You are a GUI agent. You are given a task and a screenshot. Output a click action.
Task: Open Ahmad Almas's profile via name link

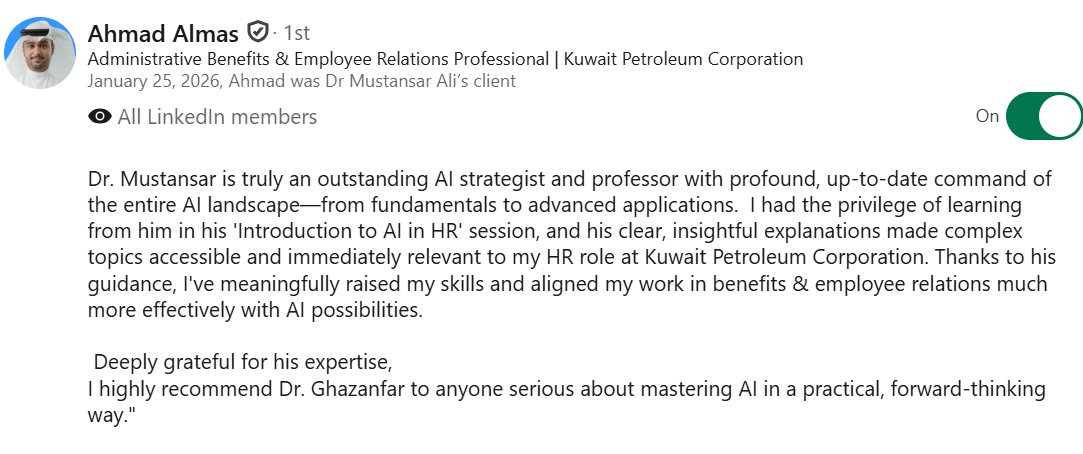[x=163, y=33]
